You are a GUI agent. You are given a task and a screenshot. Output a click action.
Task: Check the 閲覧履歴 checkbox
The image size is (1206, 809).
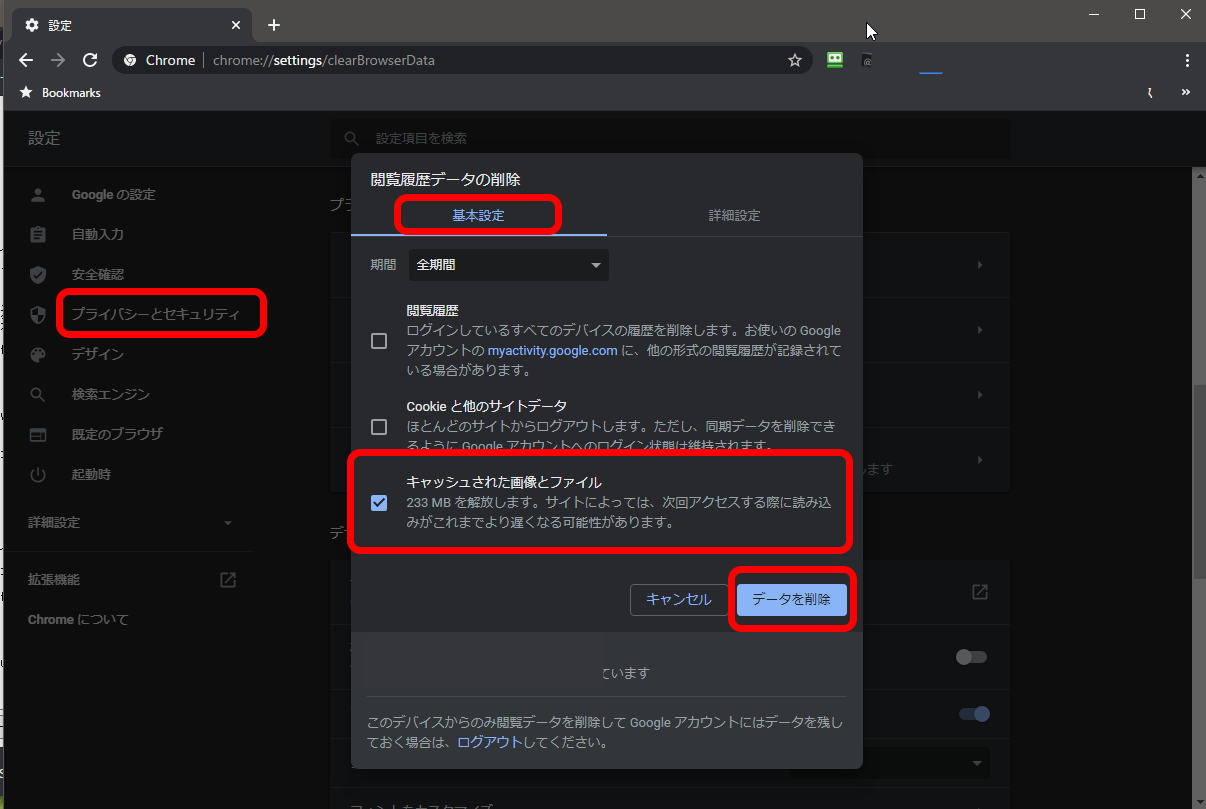pyautogui.click(x=379, y=341)
